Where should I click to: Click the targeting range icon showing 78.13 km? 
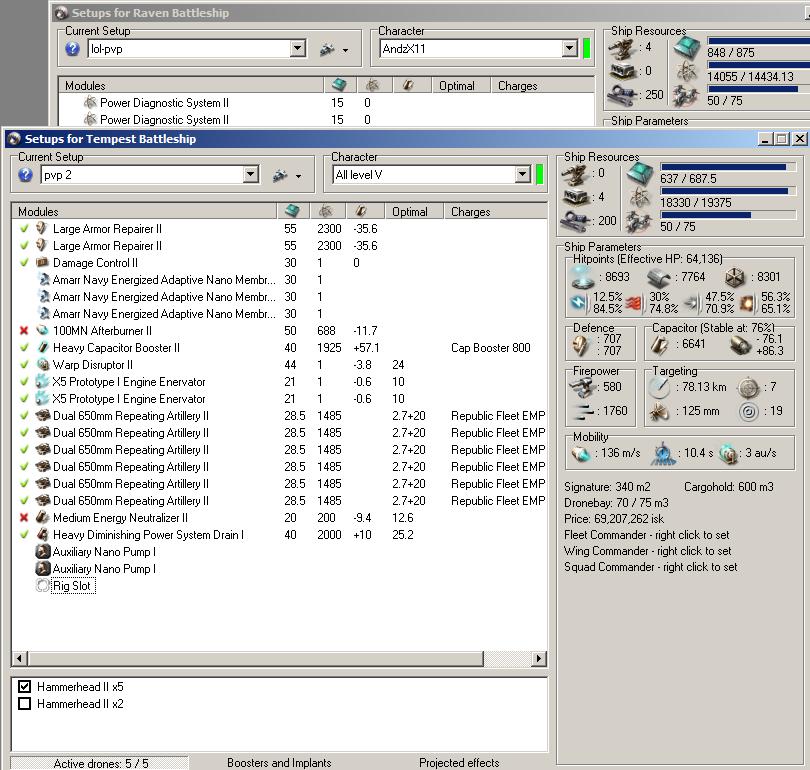660,387
